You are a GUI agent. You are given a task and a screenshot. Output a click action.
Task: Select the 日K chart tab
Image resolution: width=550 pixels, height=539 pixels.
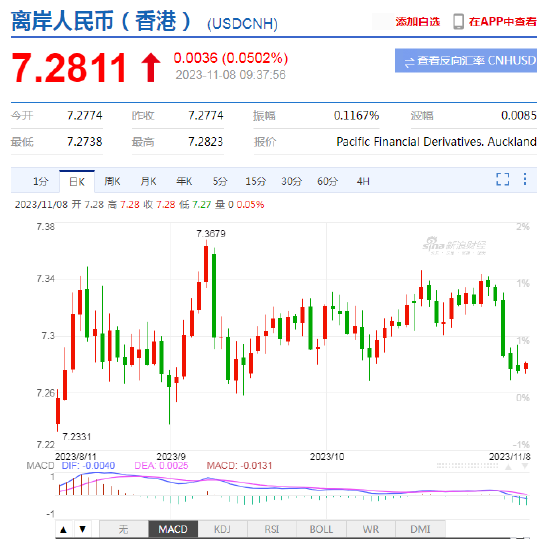(x=77, y=181)
